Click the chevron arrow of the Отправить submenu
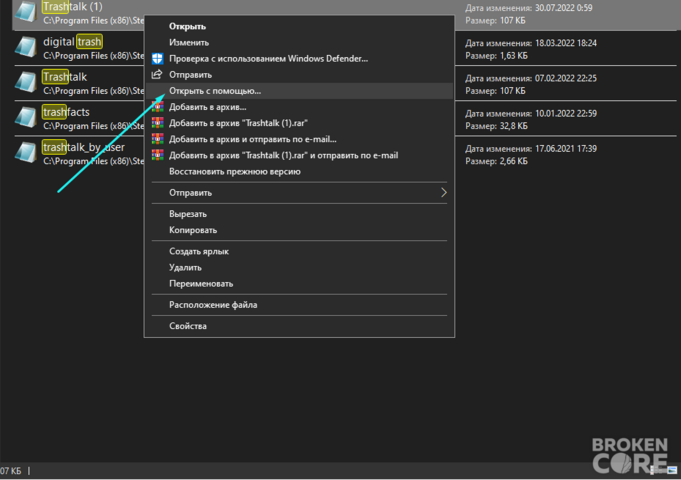The width and height of the screenshot is (681, 480). coord(443,192)
